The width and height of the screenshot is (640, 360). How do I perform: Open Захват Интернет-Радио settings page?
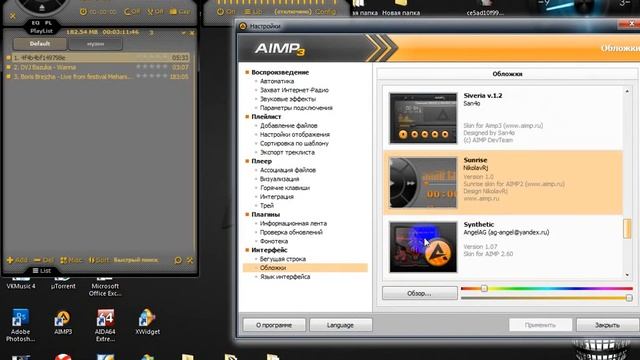click(x=294, y=90)
